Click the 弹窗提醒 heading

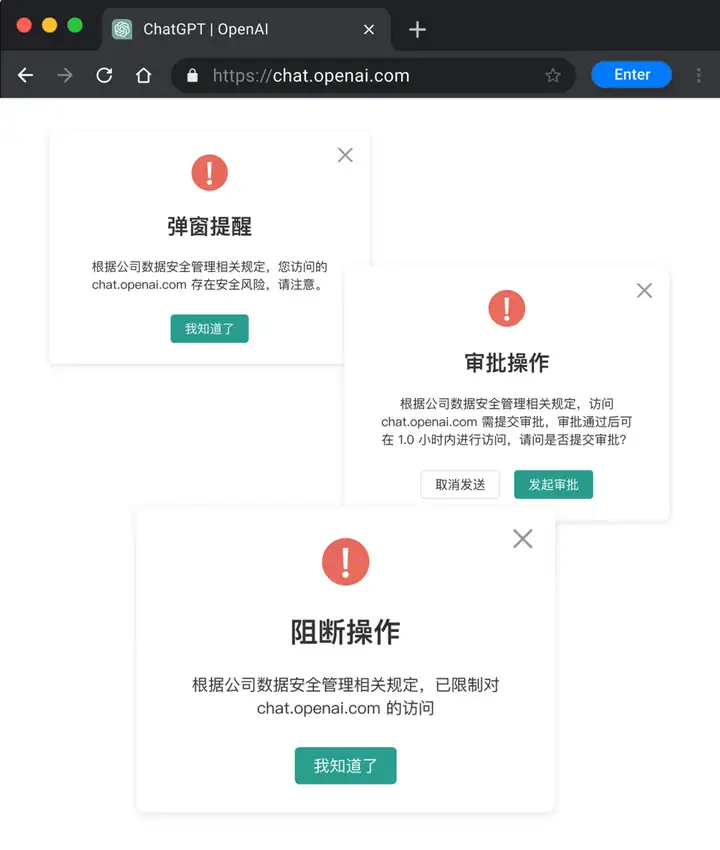coord(209,227)
